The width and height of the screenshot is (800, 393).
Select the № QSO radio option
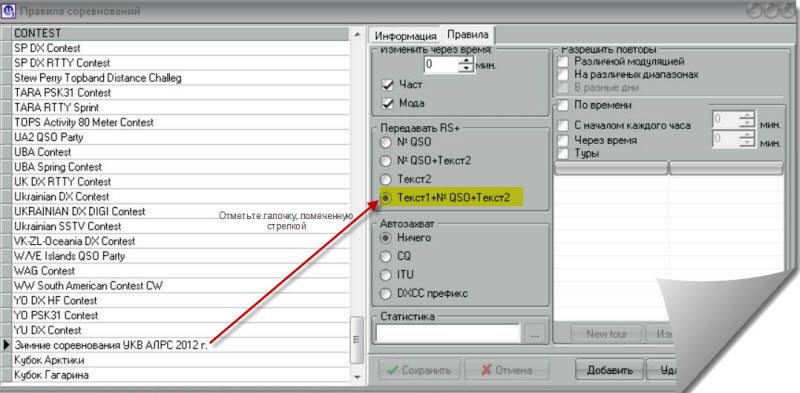[x=386, y=142]
